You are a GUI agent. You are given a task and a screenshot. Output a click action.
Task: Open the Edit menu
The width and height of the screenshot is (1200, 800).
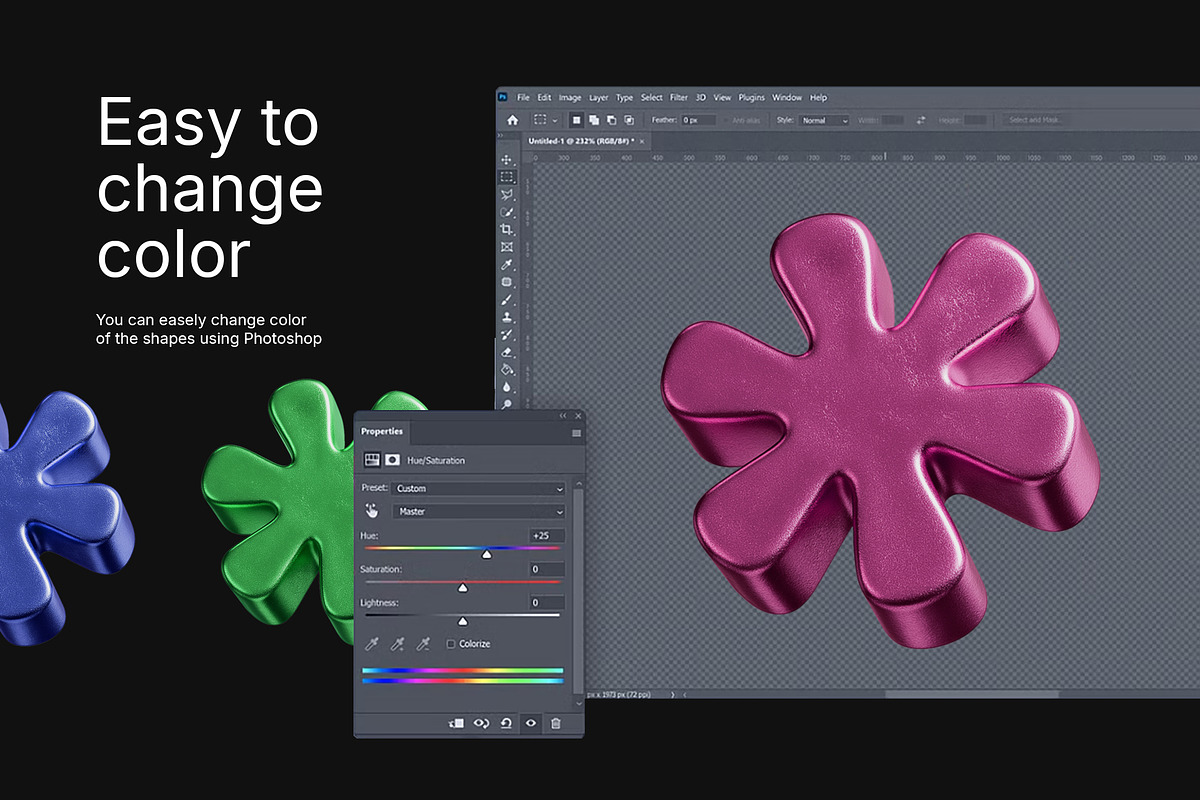click(544, 98)
